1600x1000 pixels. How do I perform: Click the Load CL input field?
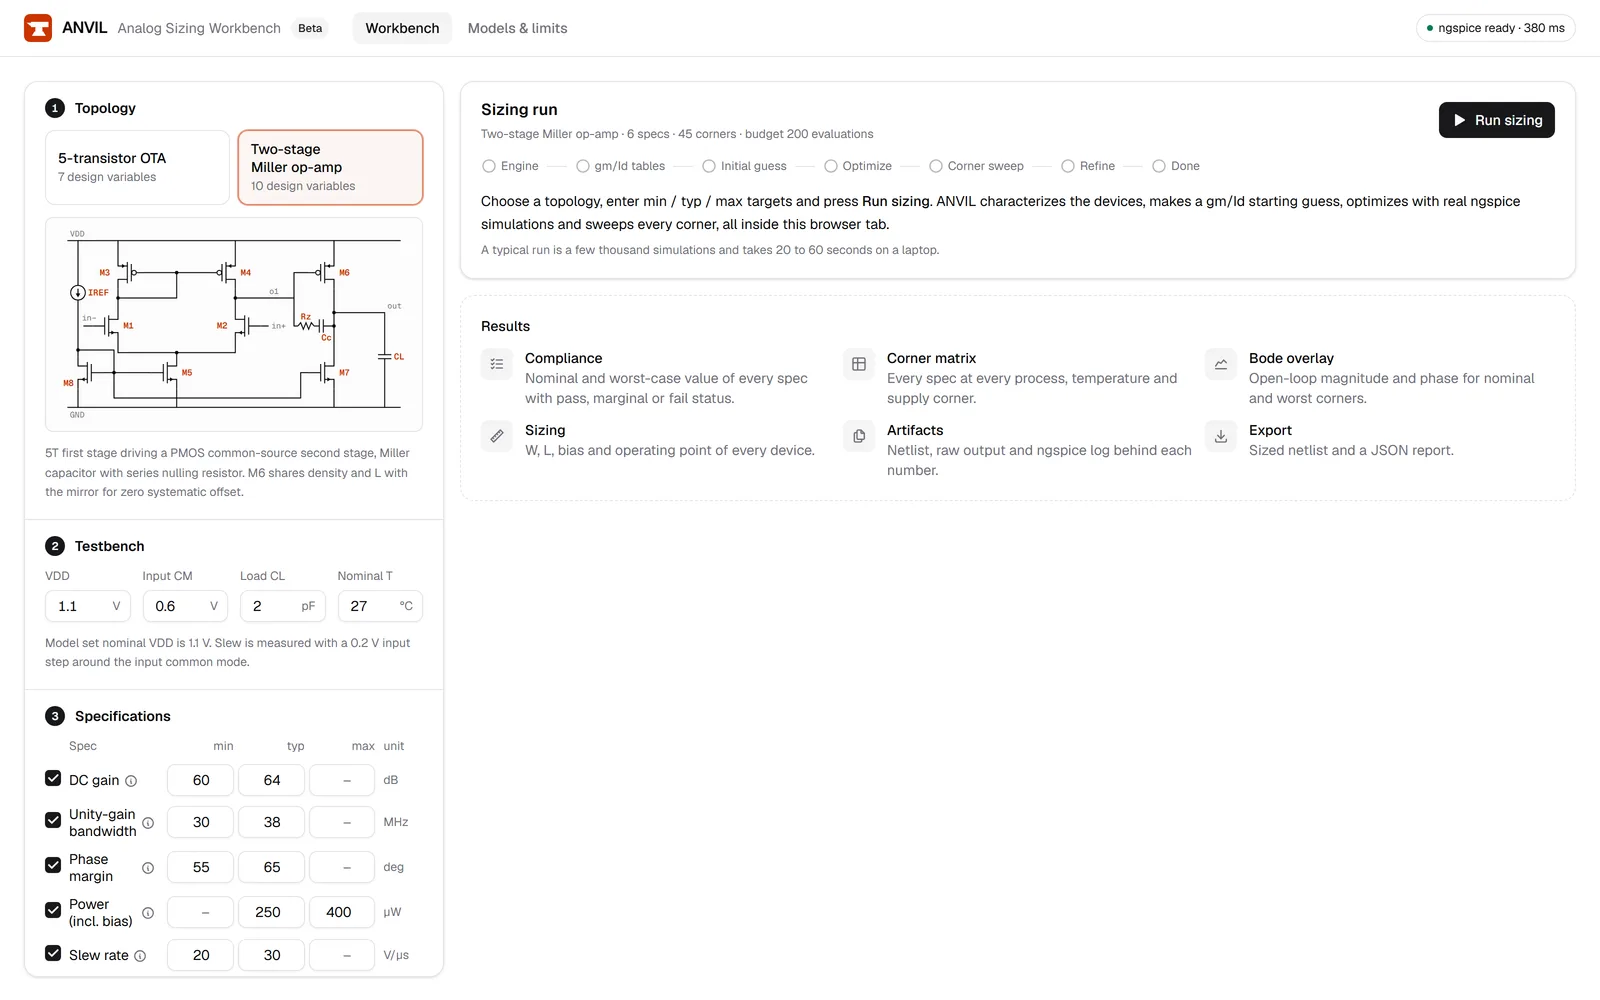coord(283,606)
